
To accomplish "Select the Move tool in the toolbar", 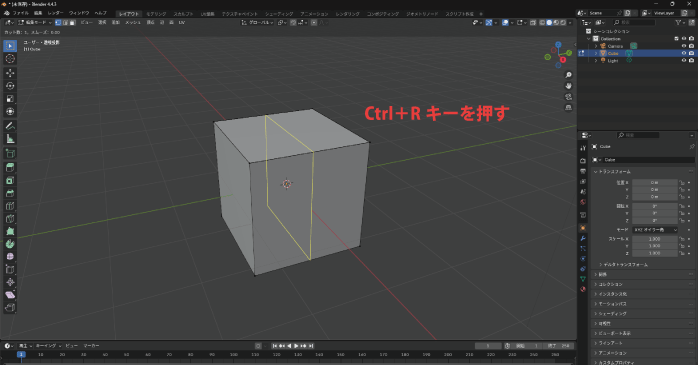I will pos(10,73).
